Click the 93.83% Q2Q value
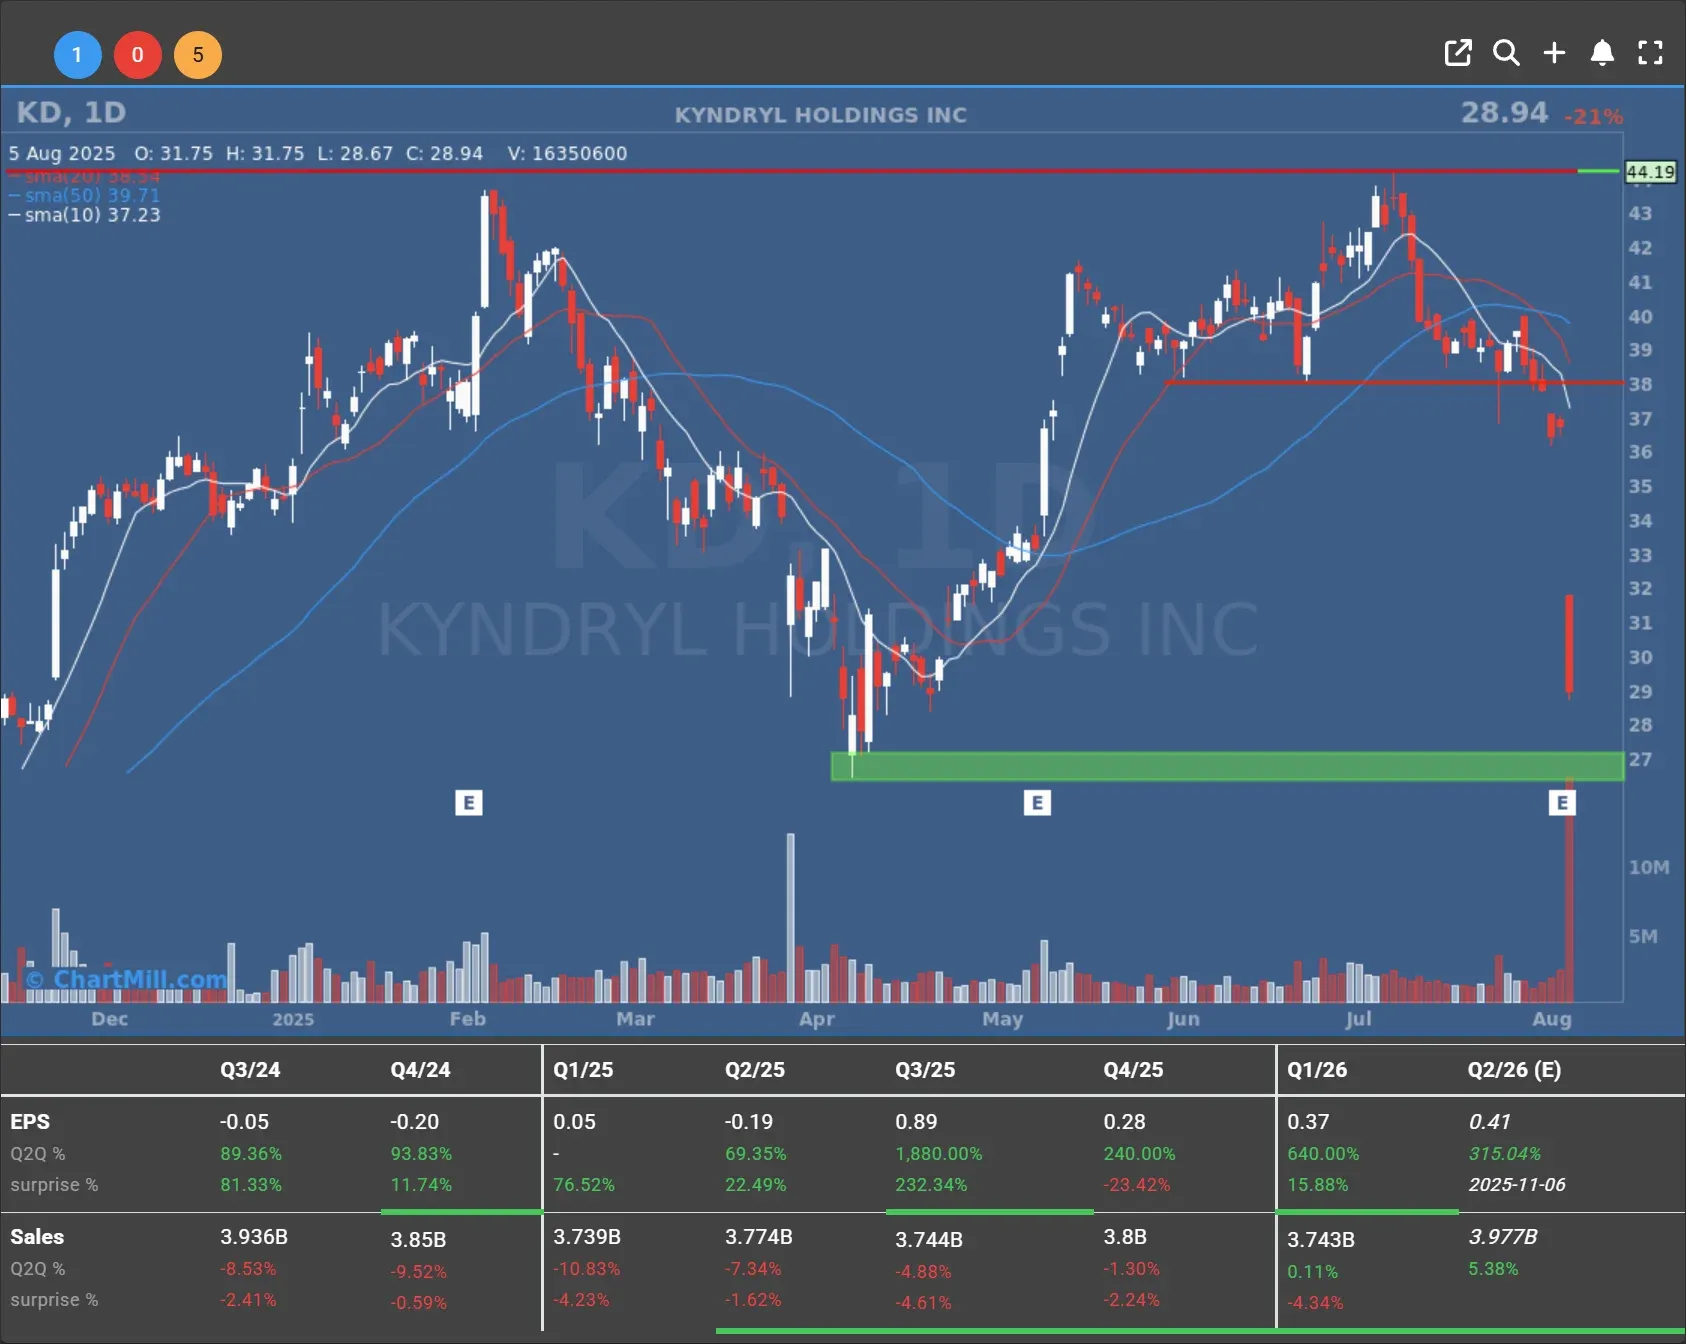The height and width of the screenshot is (1344, 1686). tap(421, 1154)
